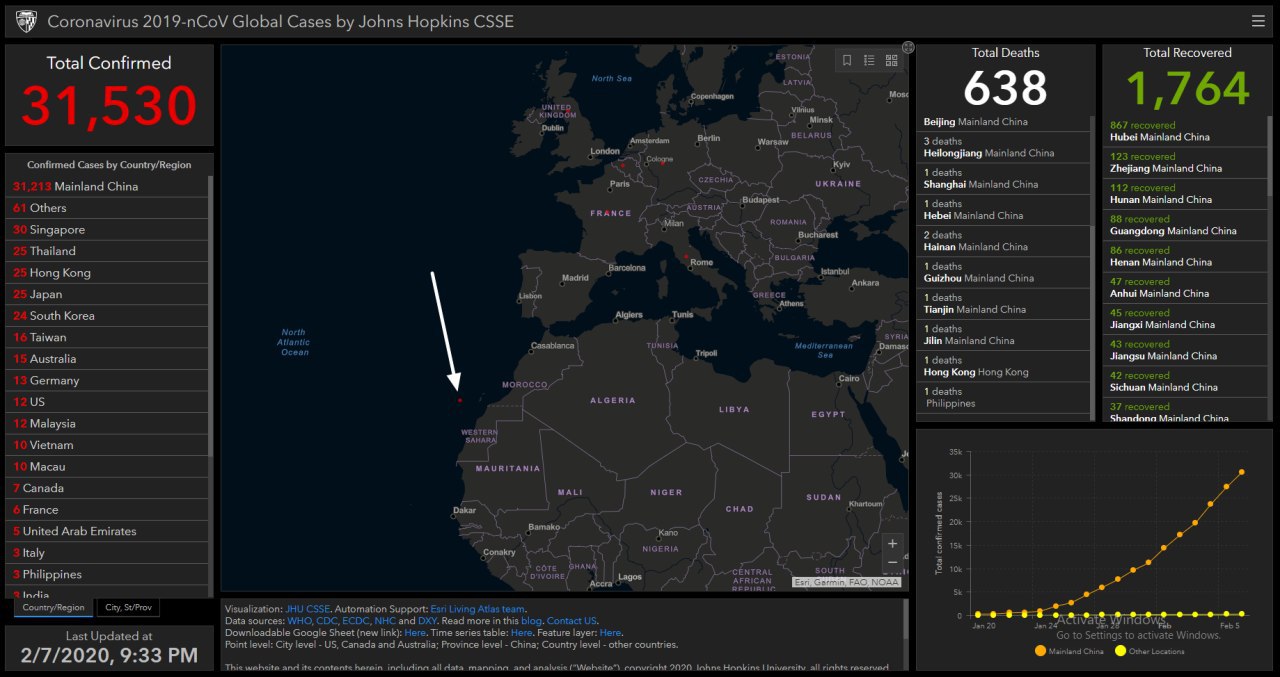Zoom out on the map
Screen dimensions: 1280x677
click(x=892, y=563)
